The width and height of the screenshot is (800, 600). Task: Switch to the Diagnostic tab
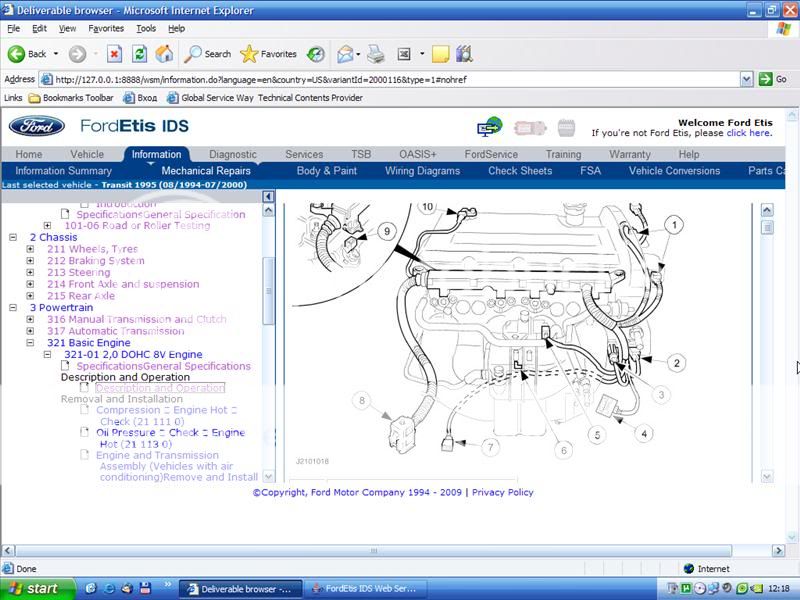click(233, 154)
